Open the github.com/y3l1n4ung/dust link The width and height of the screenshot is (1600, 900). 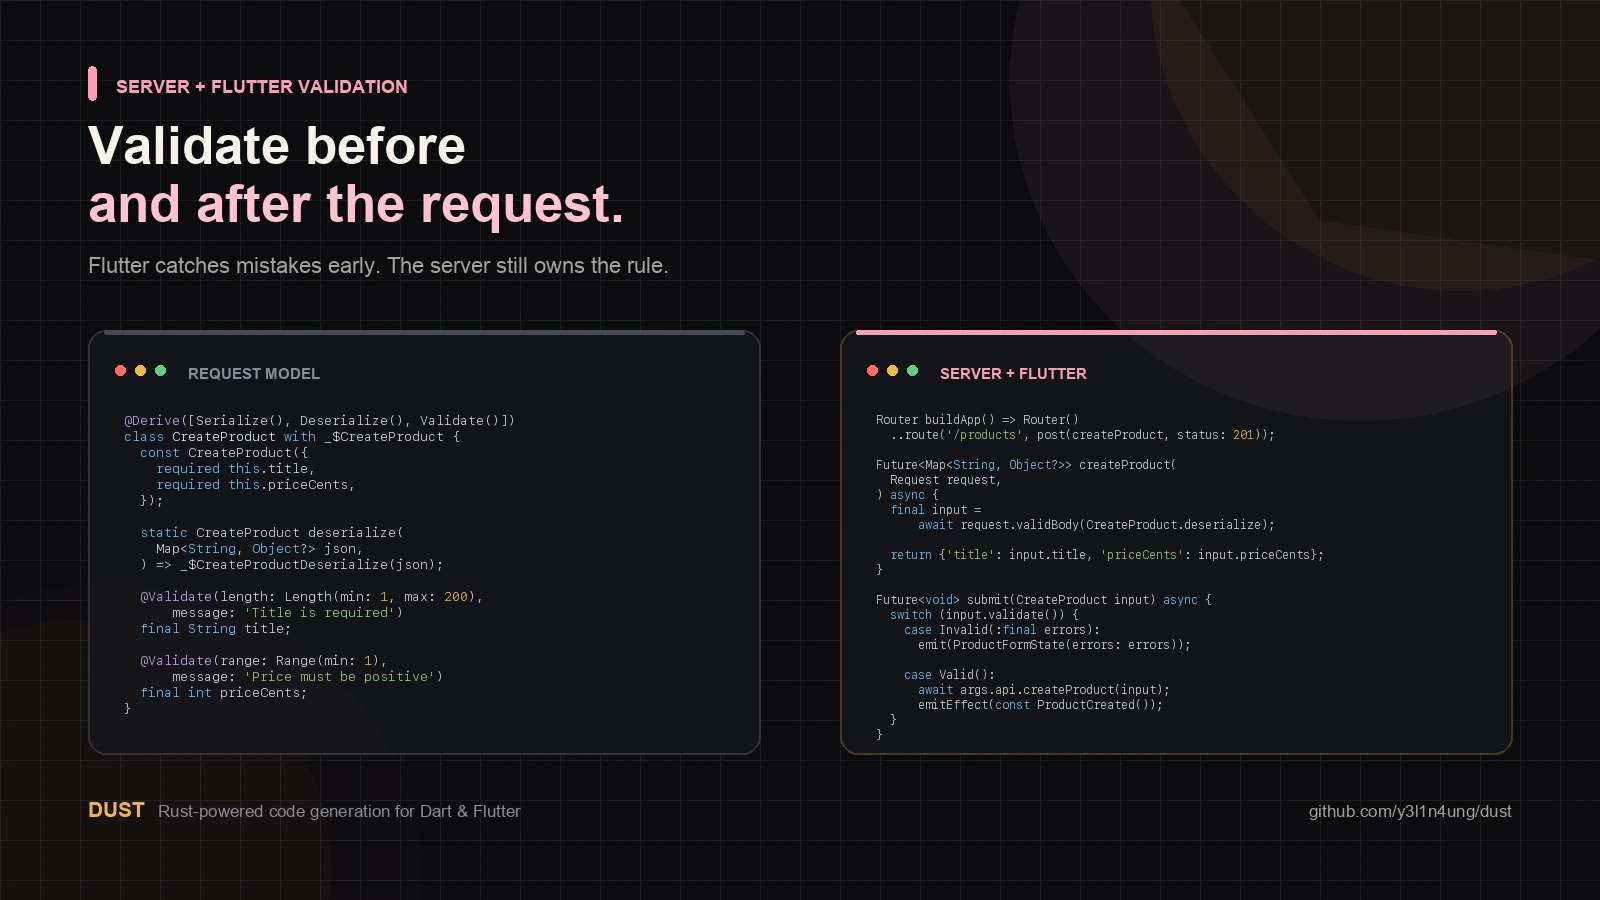[1410, 811]
